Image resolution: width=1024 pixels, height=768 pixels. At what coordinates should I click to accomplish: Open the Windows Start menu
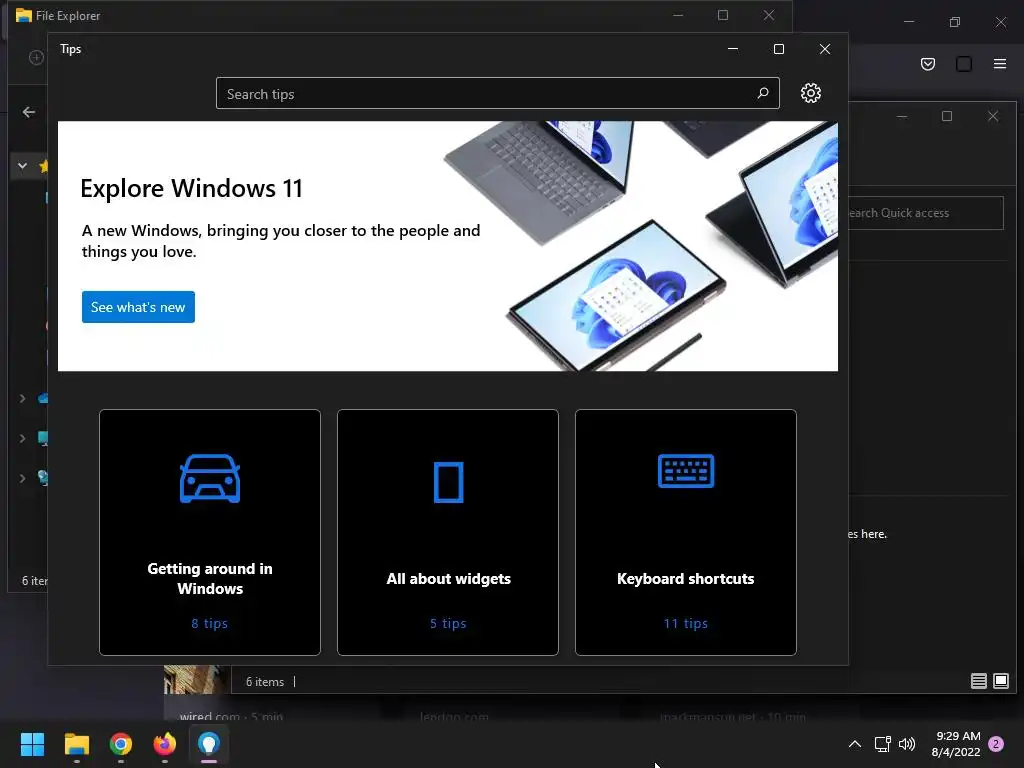(x=32, y=744)
